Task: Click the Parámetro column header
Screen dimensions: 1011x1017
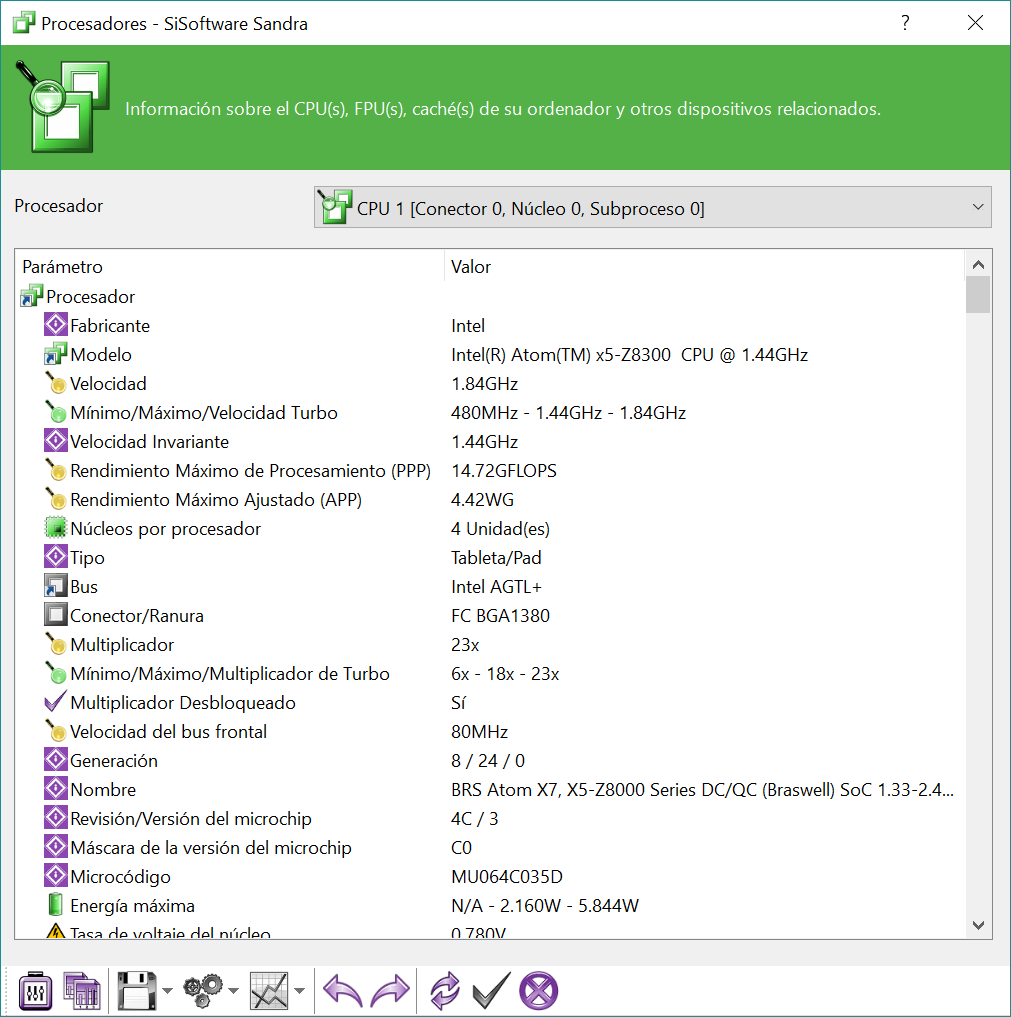Action: [x=230, y=267]
